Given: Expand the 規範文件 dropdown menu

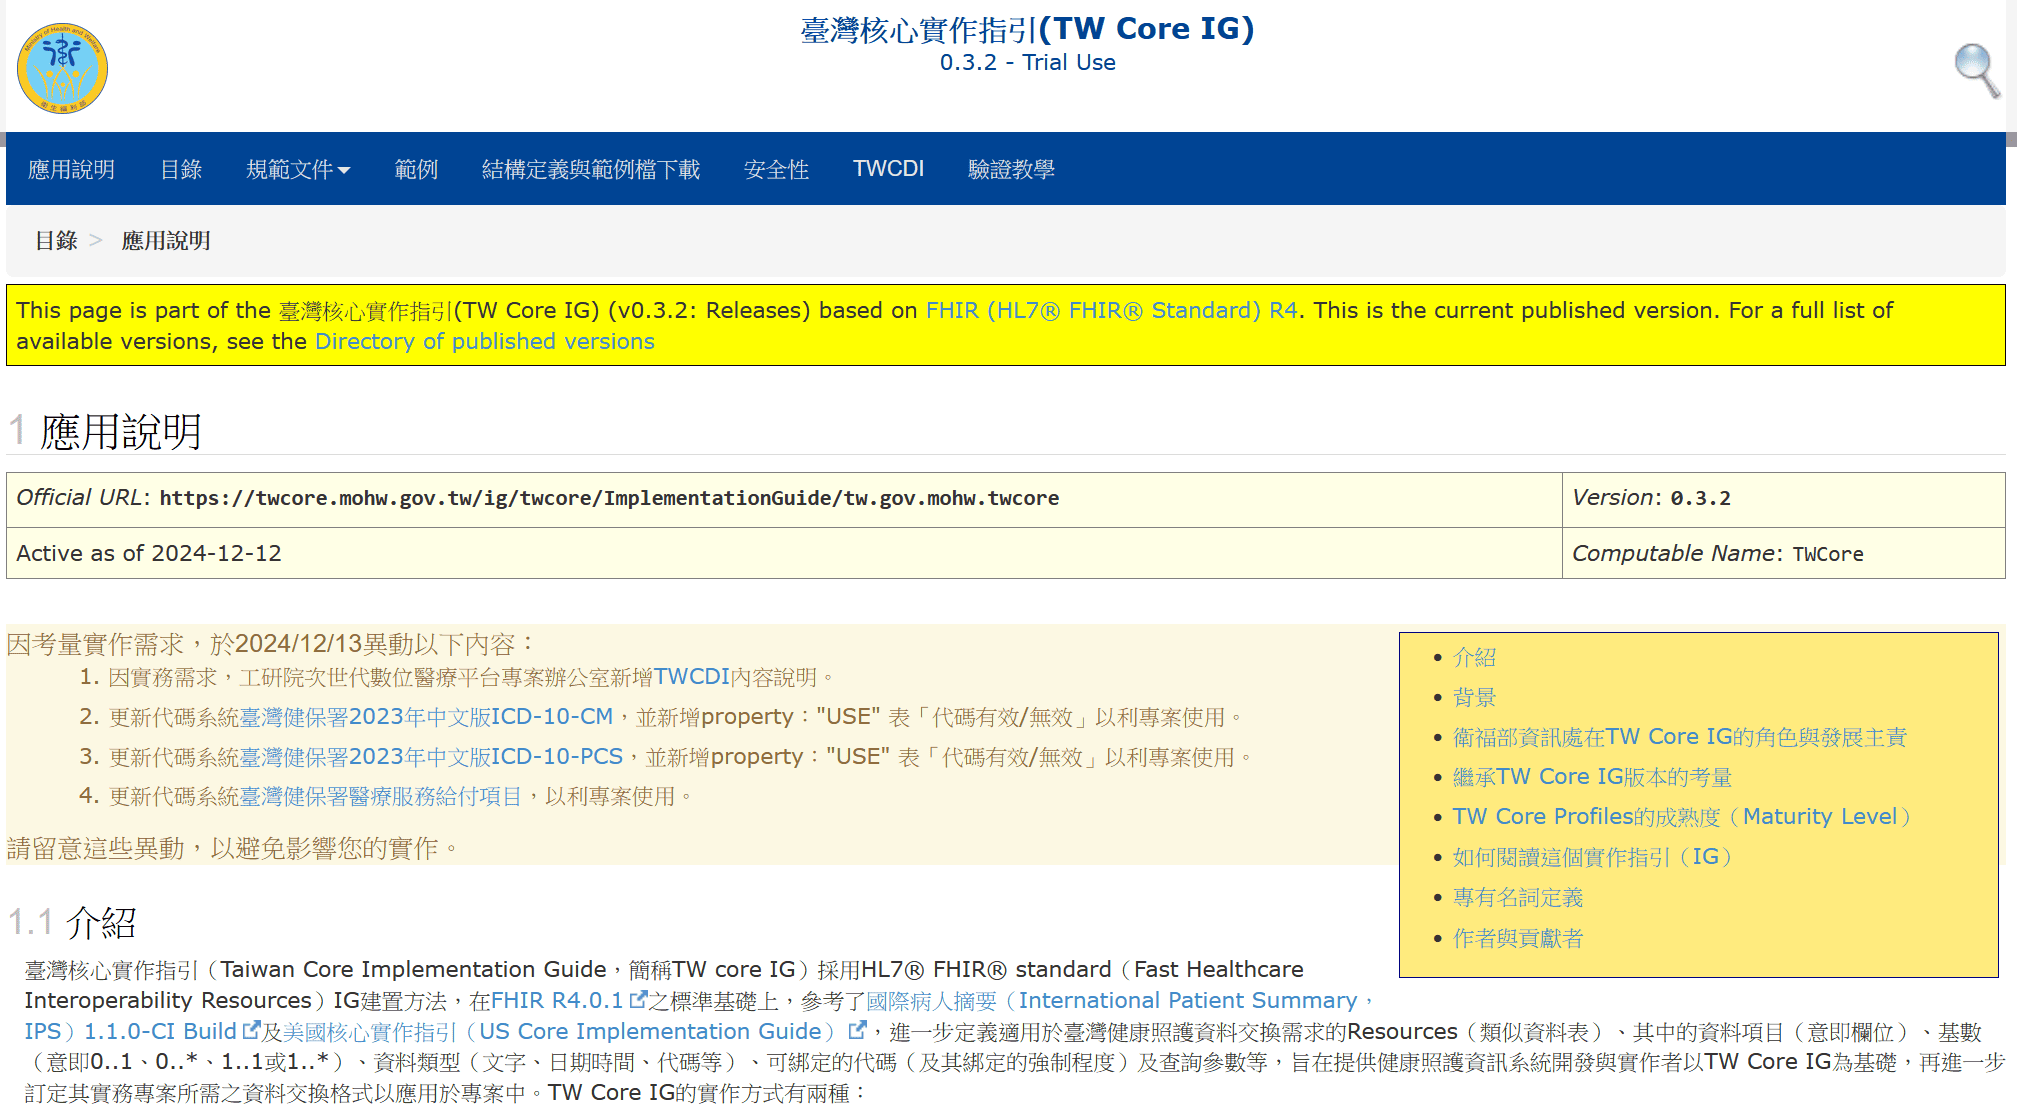Looking at the screenshot, I should click(x=298, y=169).
